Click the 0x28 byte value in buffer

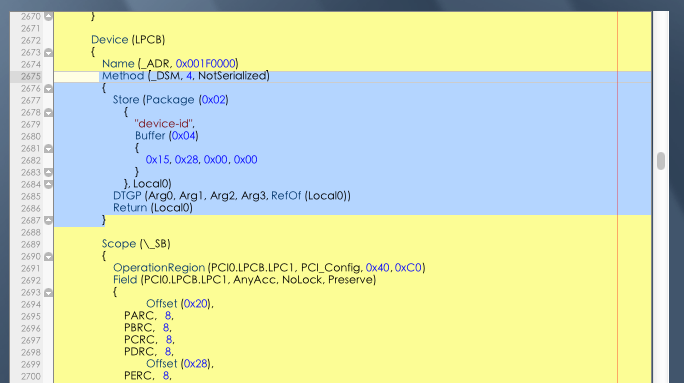click(x=186, y=160)
